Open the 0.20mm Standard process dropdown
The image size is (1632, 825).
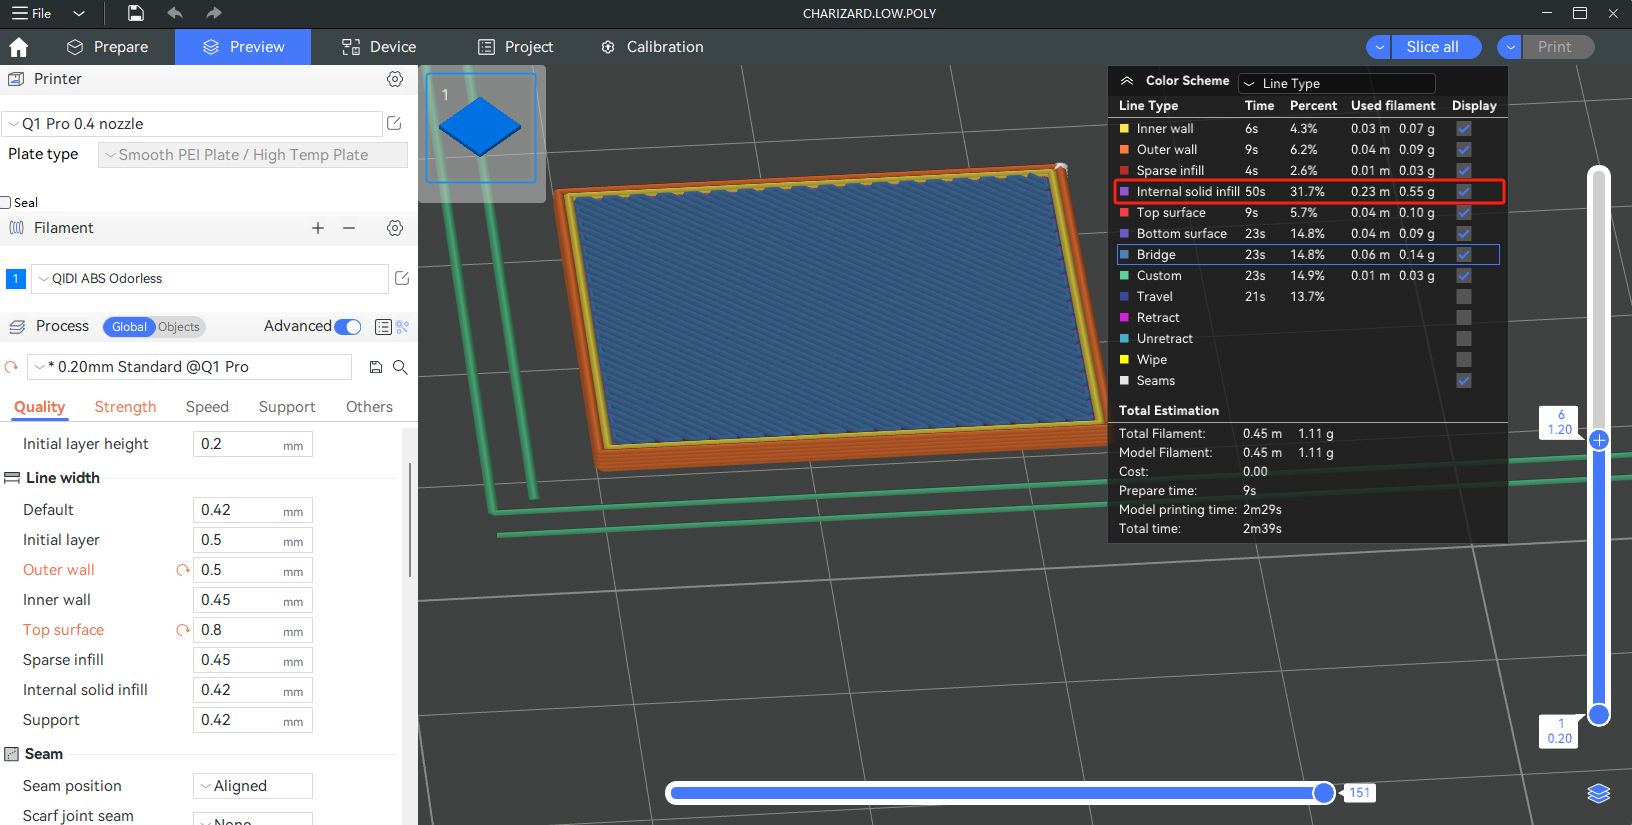[189, 367]
